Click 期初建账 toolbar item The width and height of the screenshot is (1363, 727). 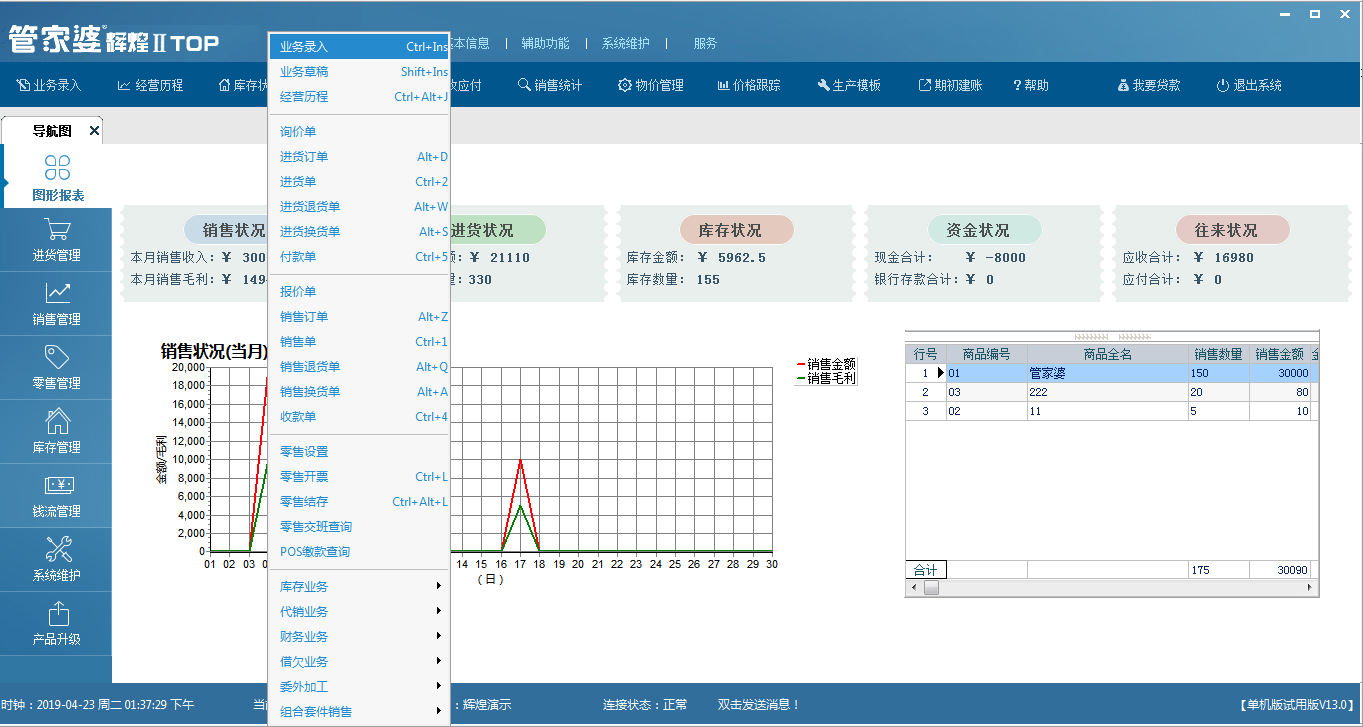coord(950,86)
